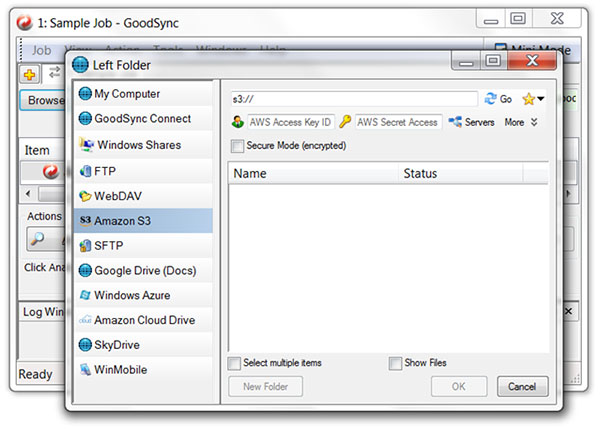Focus the AWS Secret Access field
Screen dimensions: 600x429
point(398,122)
